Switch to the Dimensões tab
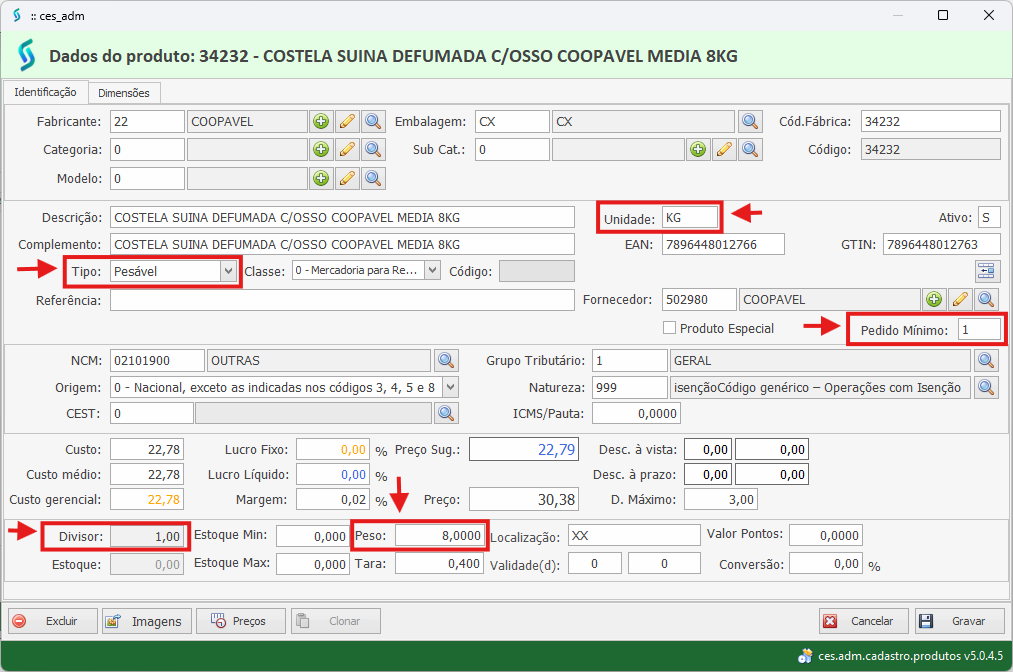Viewport: 1013px width, 672px height. tap(124, 93)
